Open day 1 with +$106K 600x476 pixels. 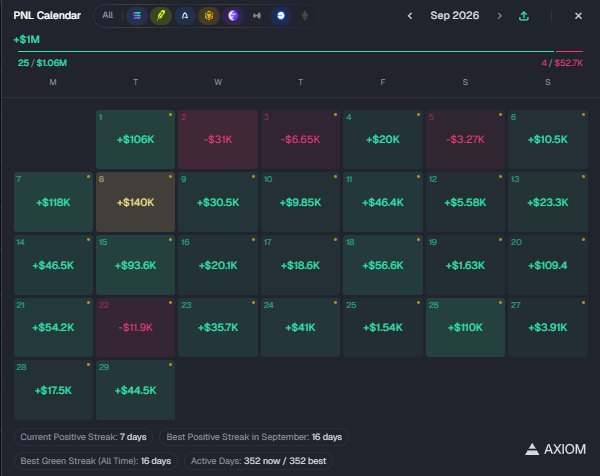[x=135, y=139]
